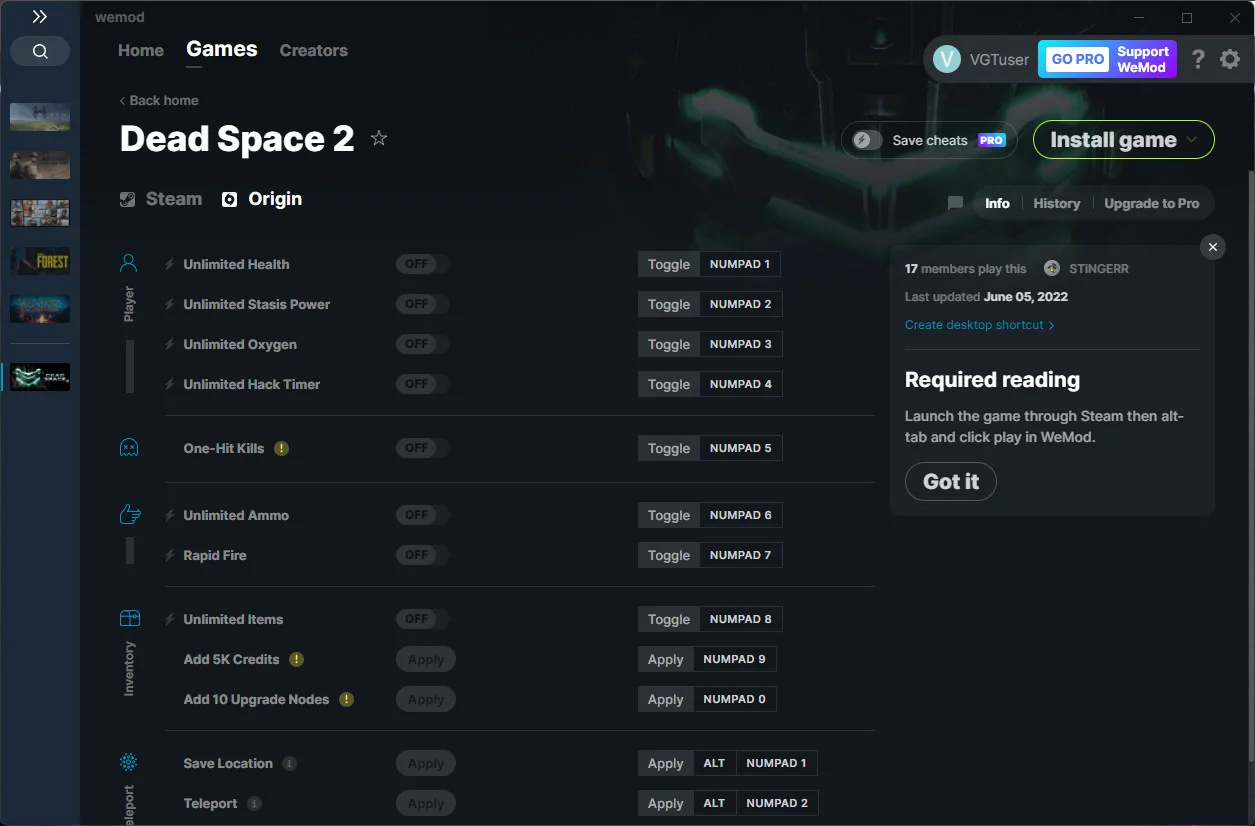Change the NUMPAD 3 hotkey for Unlimited Oxygen

(741, 344)
